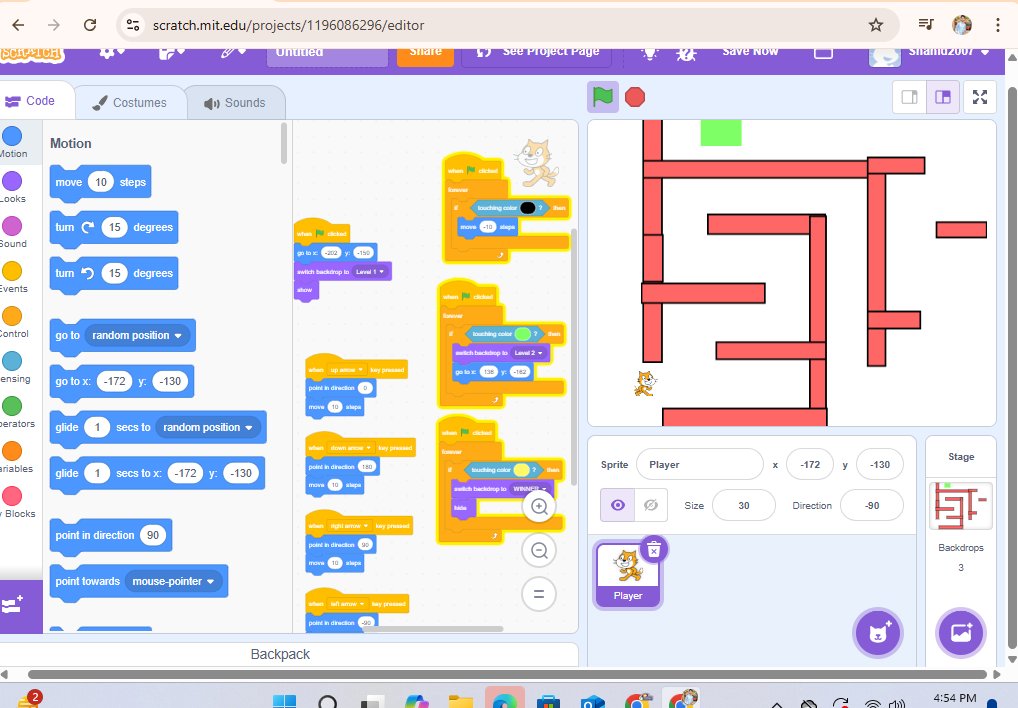1018x708 pixels.
Task: Hide the sprite using crossed-eye button
Action: (x=651, y=505)
